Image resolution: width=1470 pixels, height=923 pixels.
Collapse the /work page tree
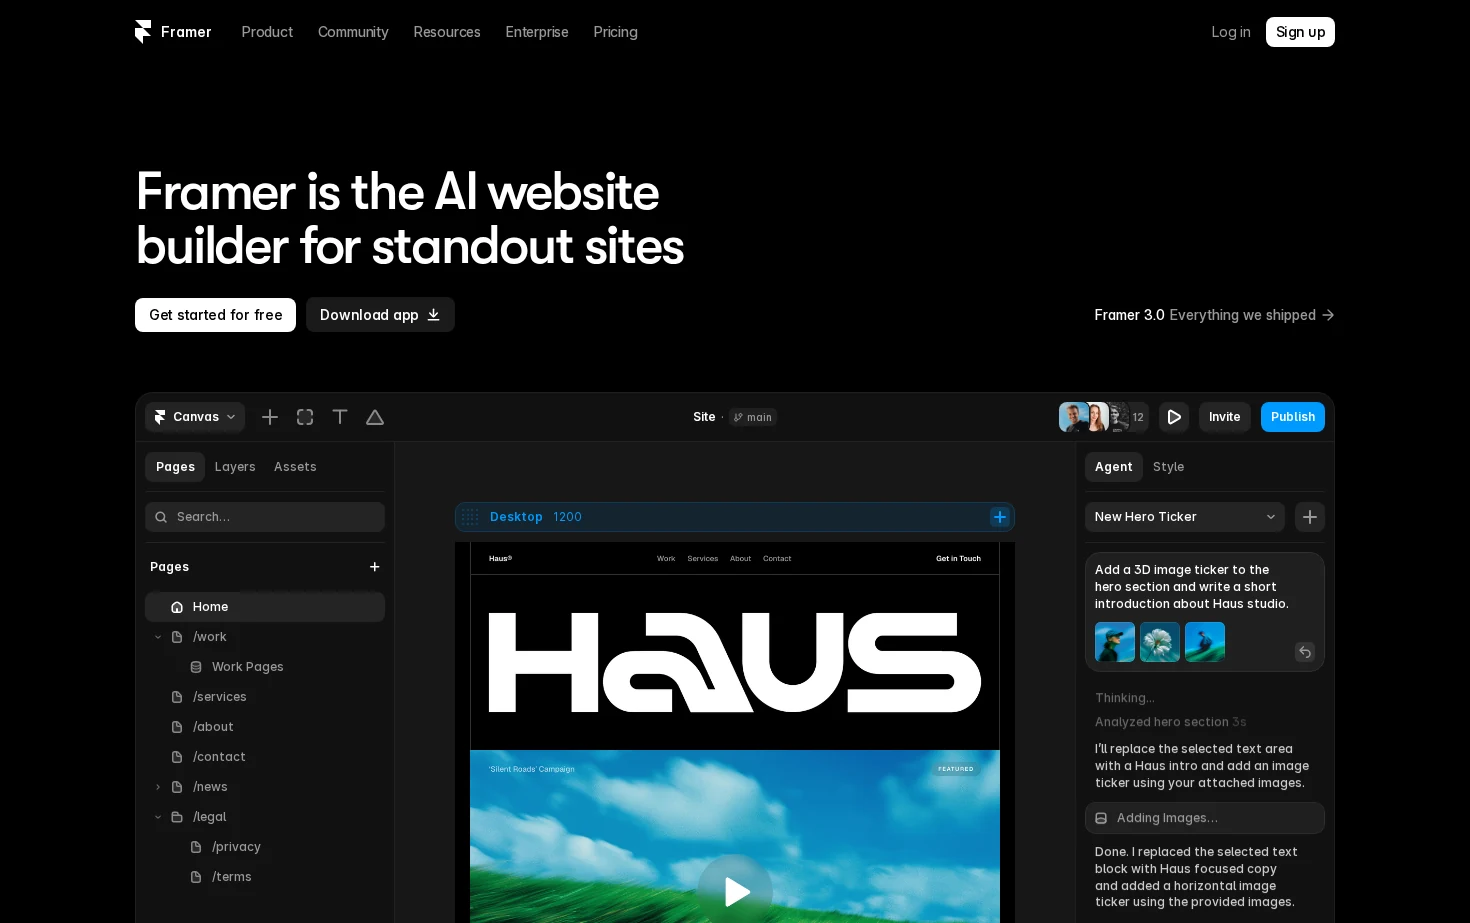click(158, 637)
